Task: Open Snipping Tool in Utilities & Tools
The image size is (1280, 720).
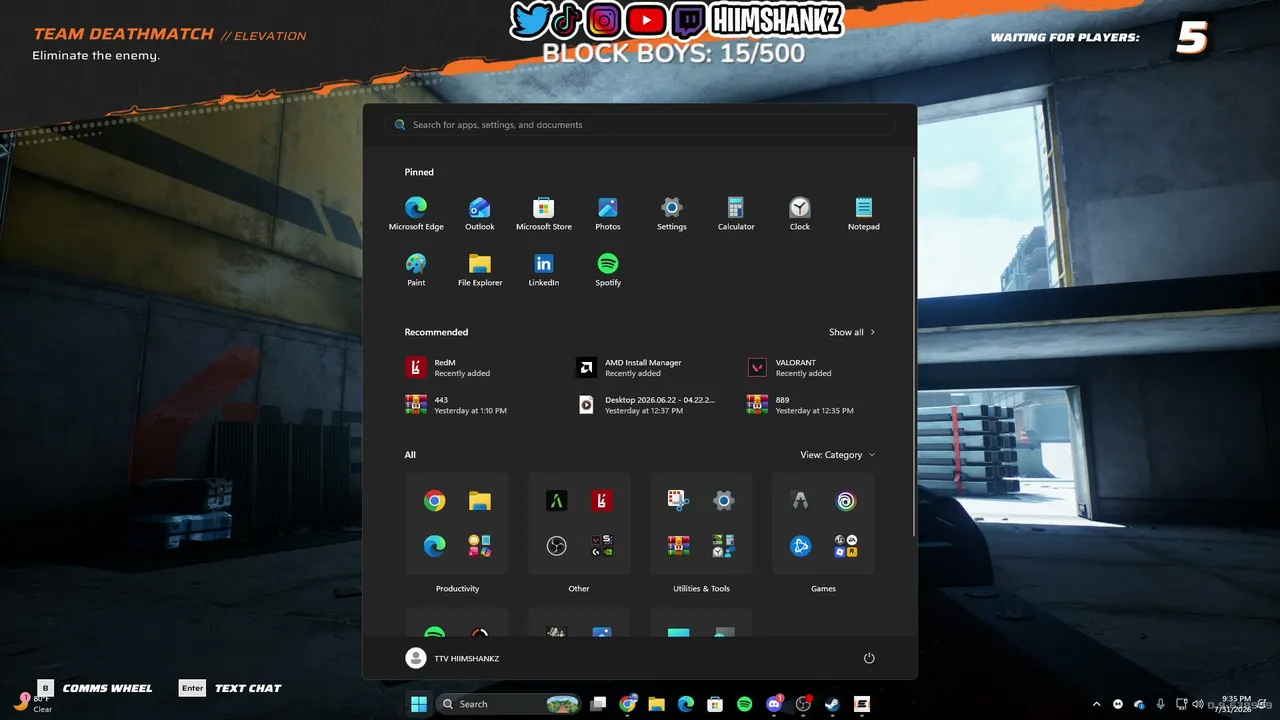Action: tap(679, 501)
